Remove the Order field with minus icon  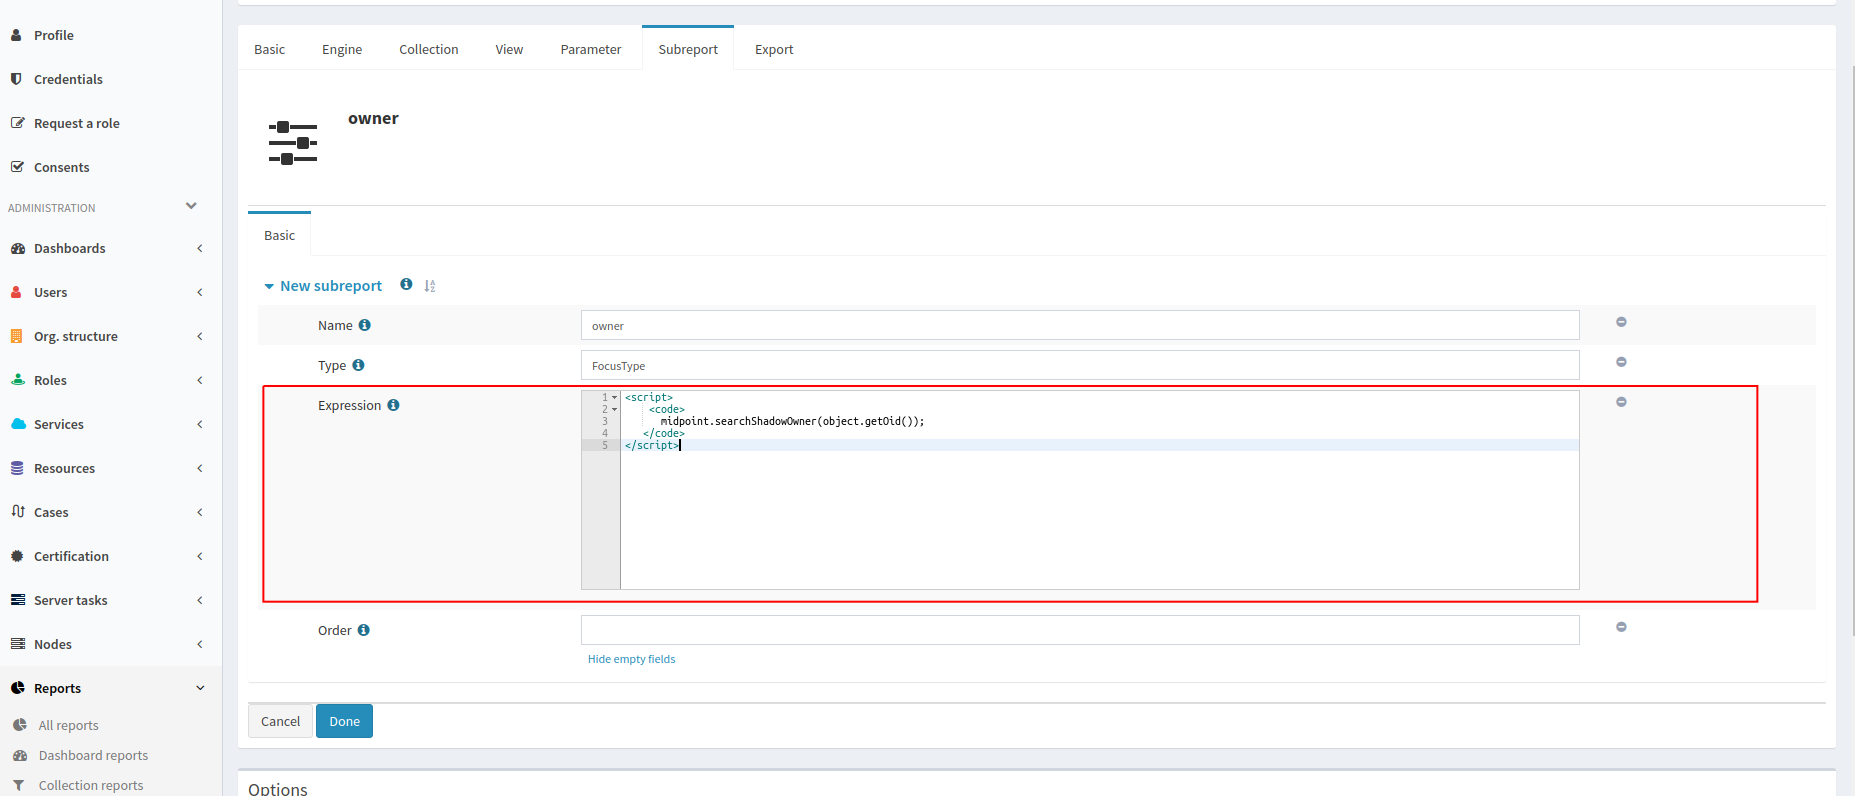(1621, 627)
